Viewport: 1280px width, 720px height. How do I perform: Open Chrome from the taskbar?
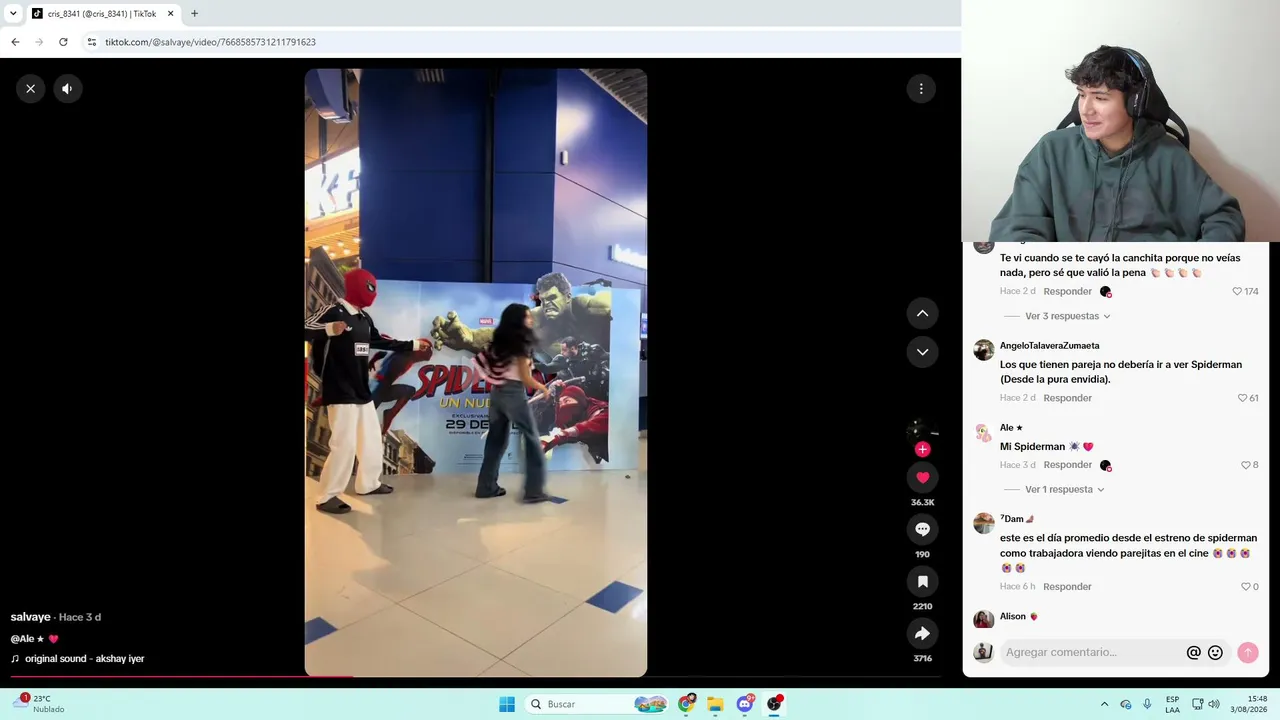[686, 704]
